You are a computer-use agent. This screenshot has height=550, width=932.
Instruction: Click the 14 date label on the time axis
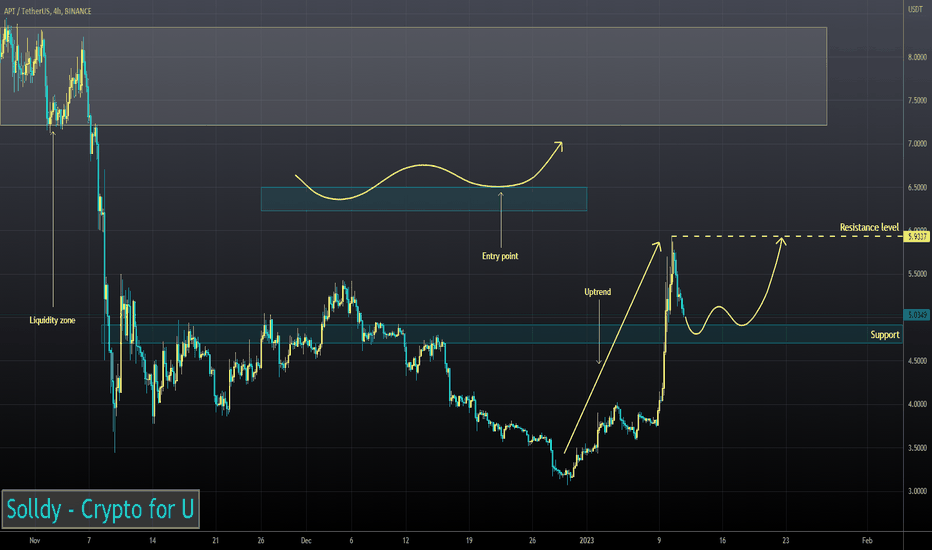(x=153, y=540)
